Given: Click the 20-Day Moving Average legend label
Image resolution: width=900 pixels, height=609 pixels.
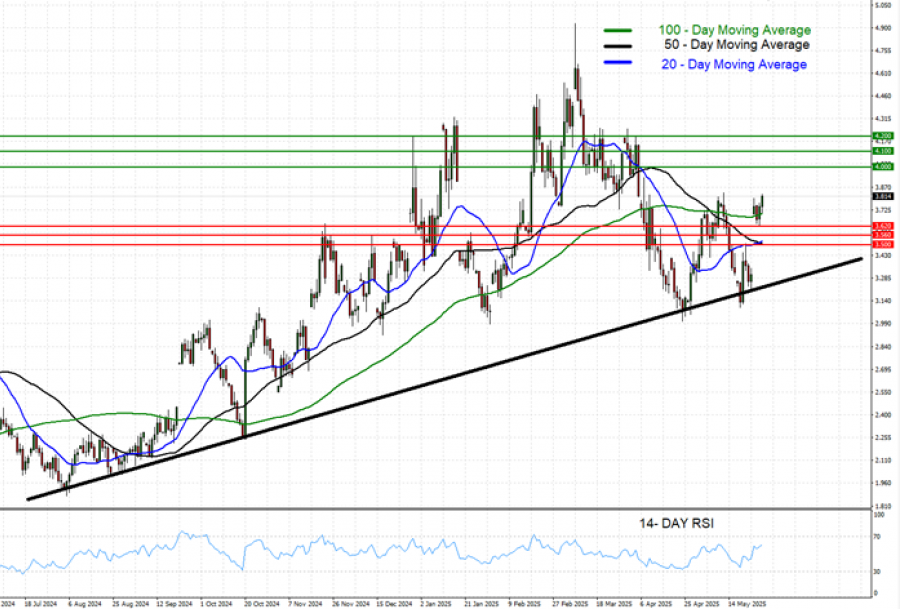Looking at the screenshot, I should pos(733,64).
